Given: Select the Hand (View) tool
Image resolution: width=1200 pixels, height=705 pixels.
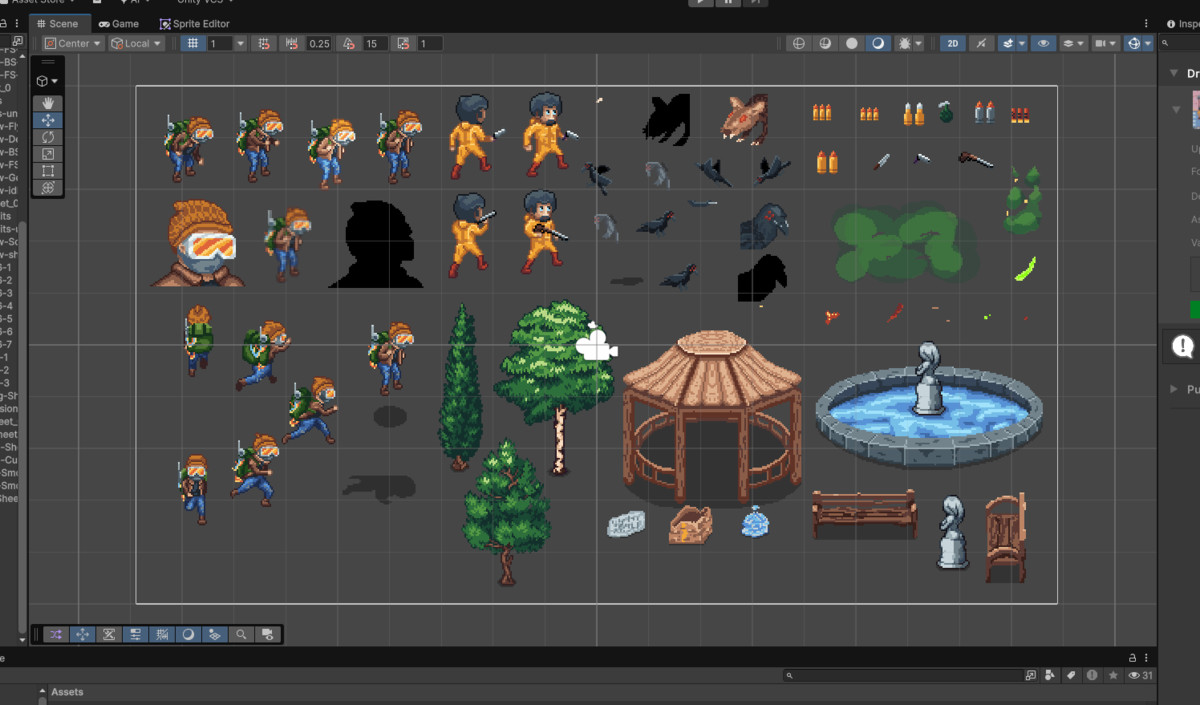Looking at the screenshot, I should (x=48, y=103).
